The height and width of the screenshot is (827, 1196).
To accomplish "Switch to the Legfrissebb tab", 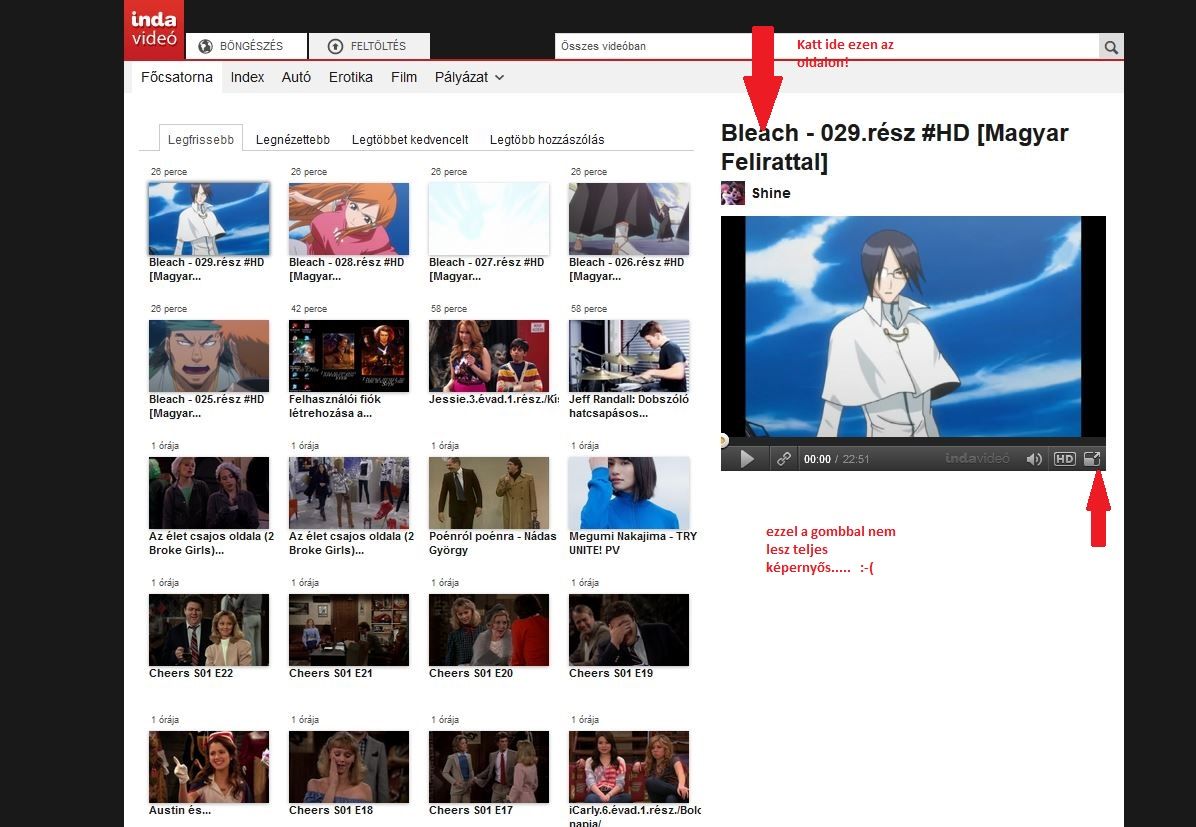I will pos(201,139).
